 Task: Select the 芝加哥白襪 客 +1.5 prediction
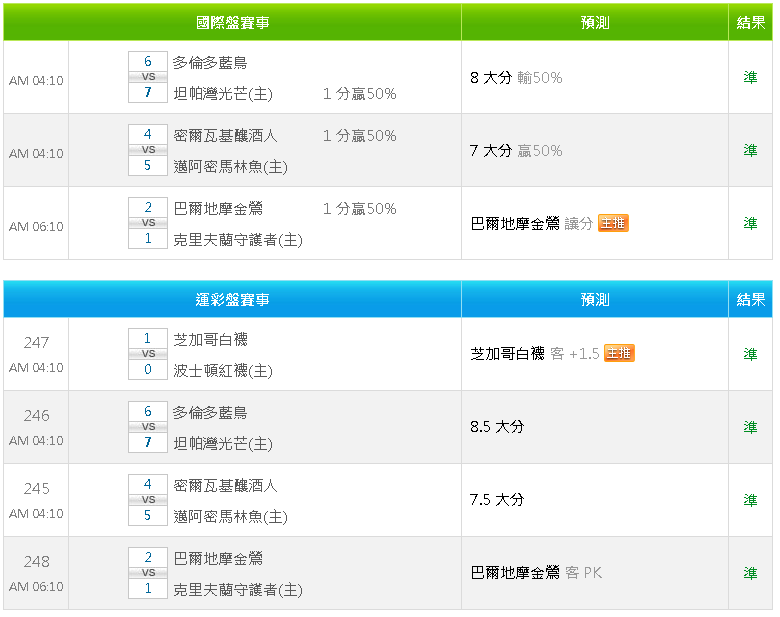click(x=535, y=353)
